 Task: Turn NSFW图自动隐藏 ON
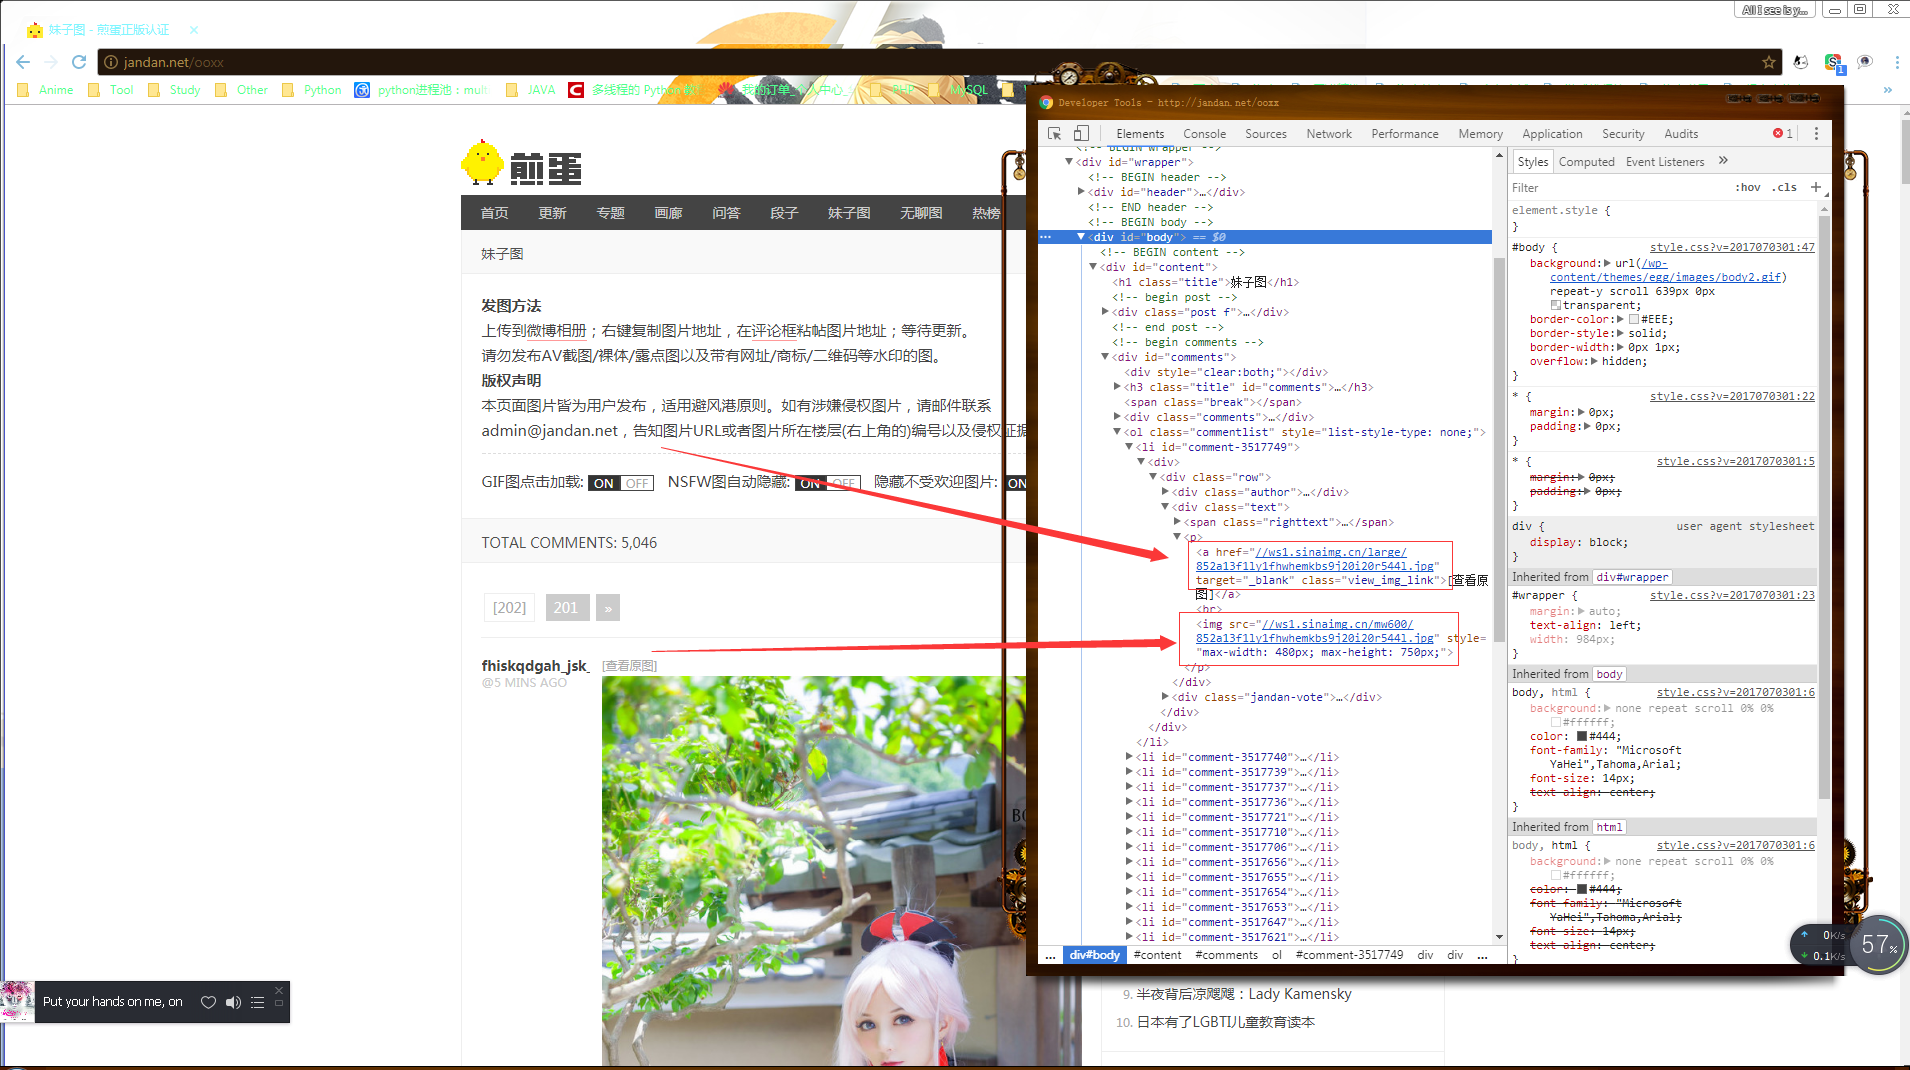[x=810, y=483]
